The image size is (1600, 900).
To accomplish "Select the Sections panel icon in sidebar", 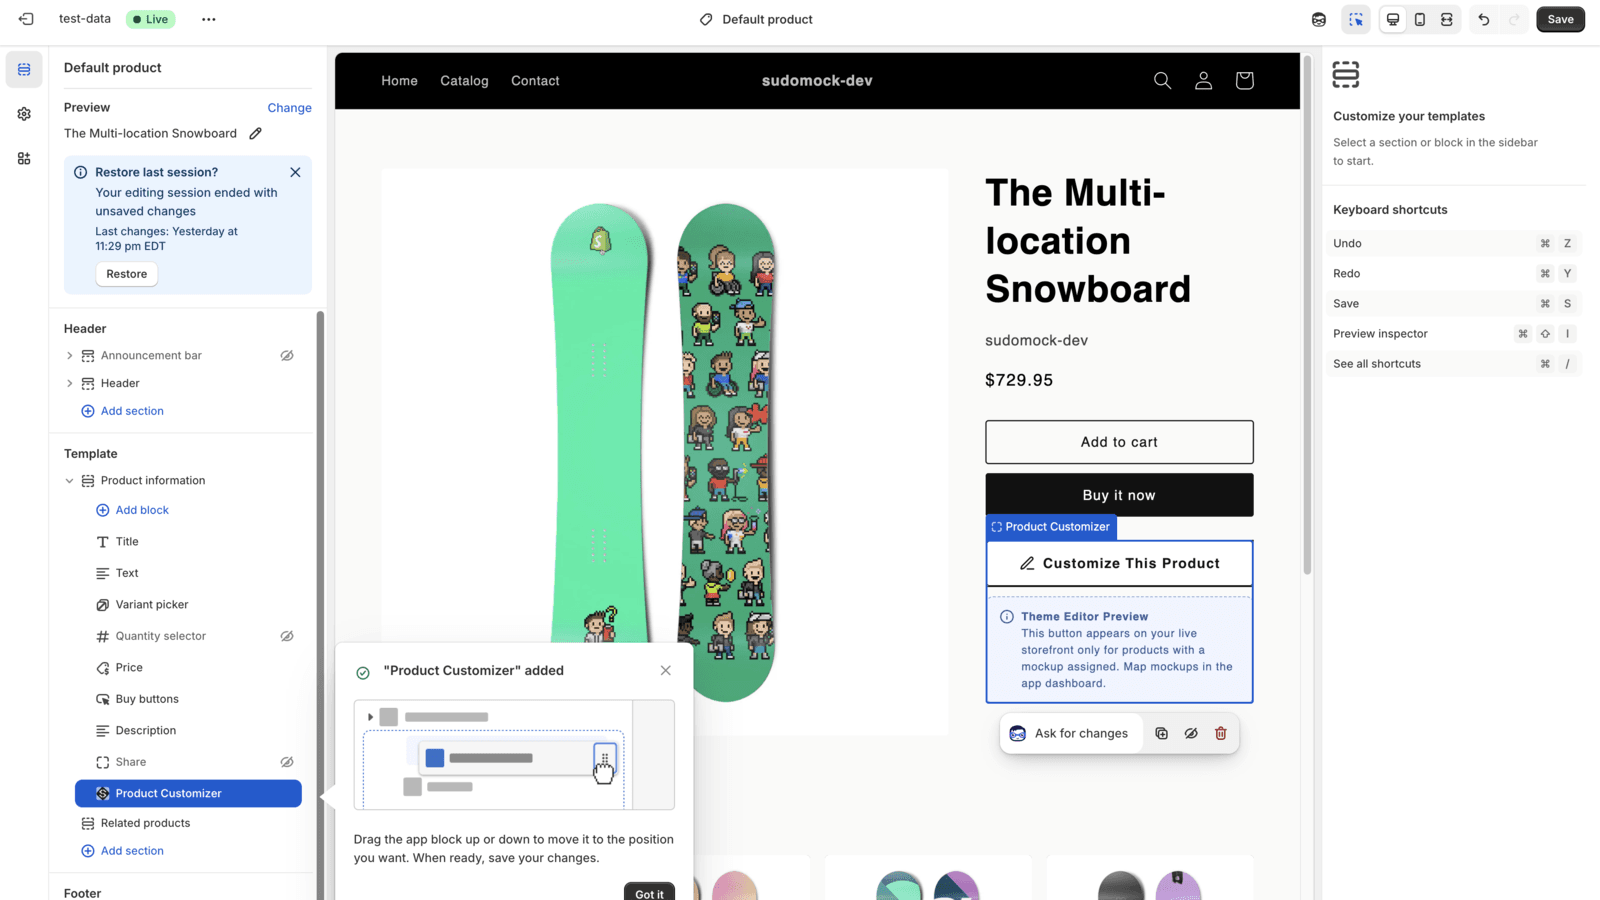I will coord(23,68).
